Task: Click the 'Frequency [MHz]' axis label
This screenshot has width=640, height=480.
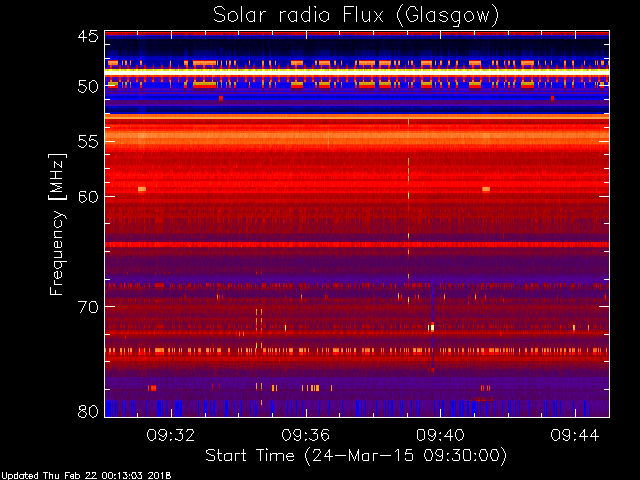Action: pyautogui.click(x=57, y=224)
